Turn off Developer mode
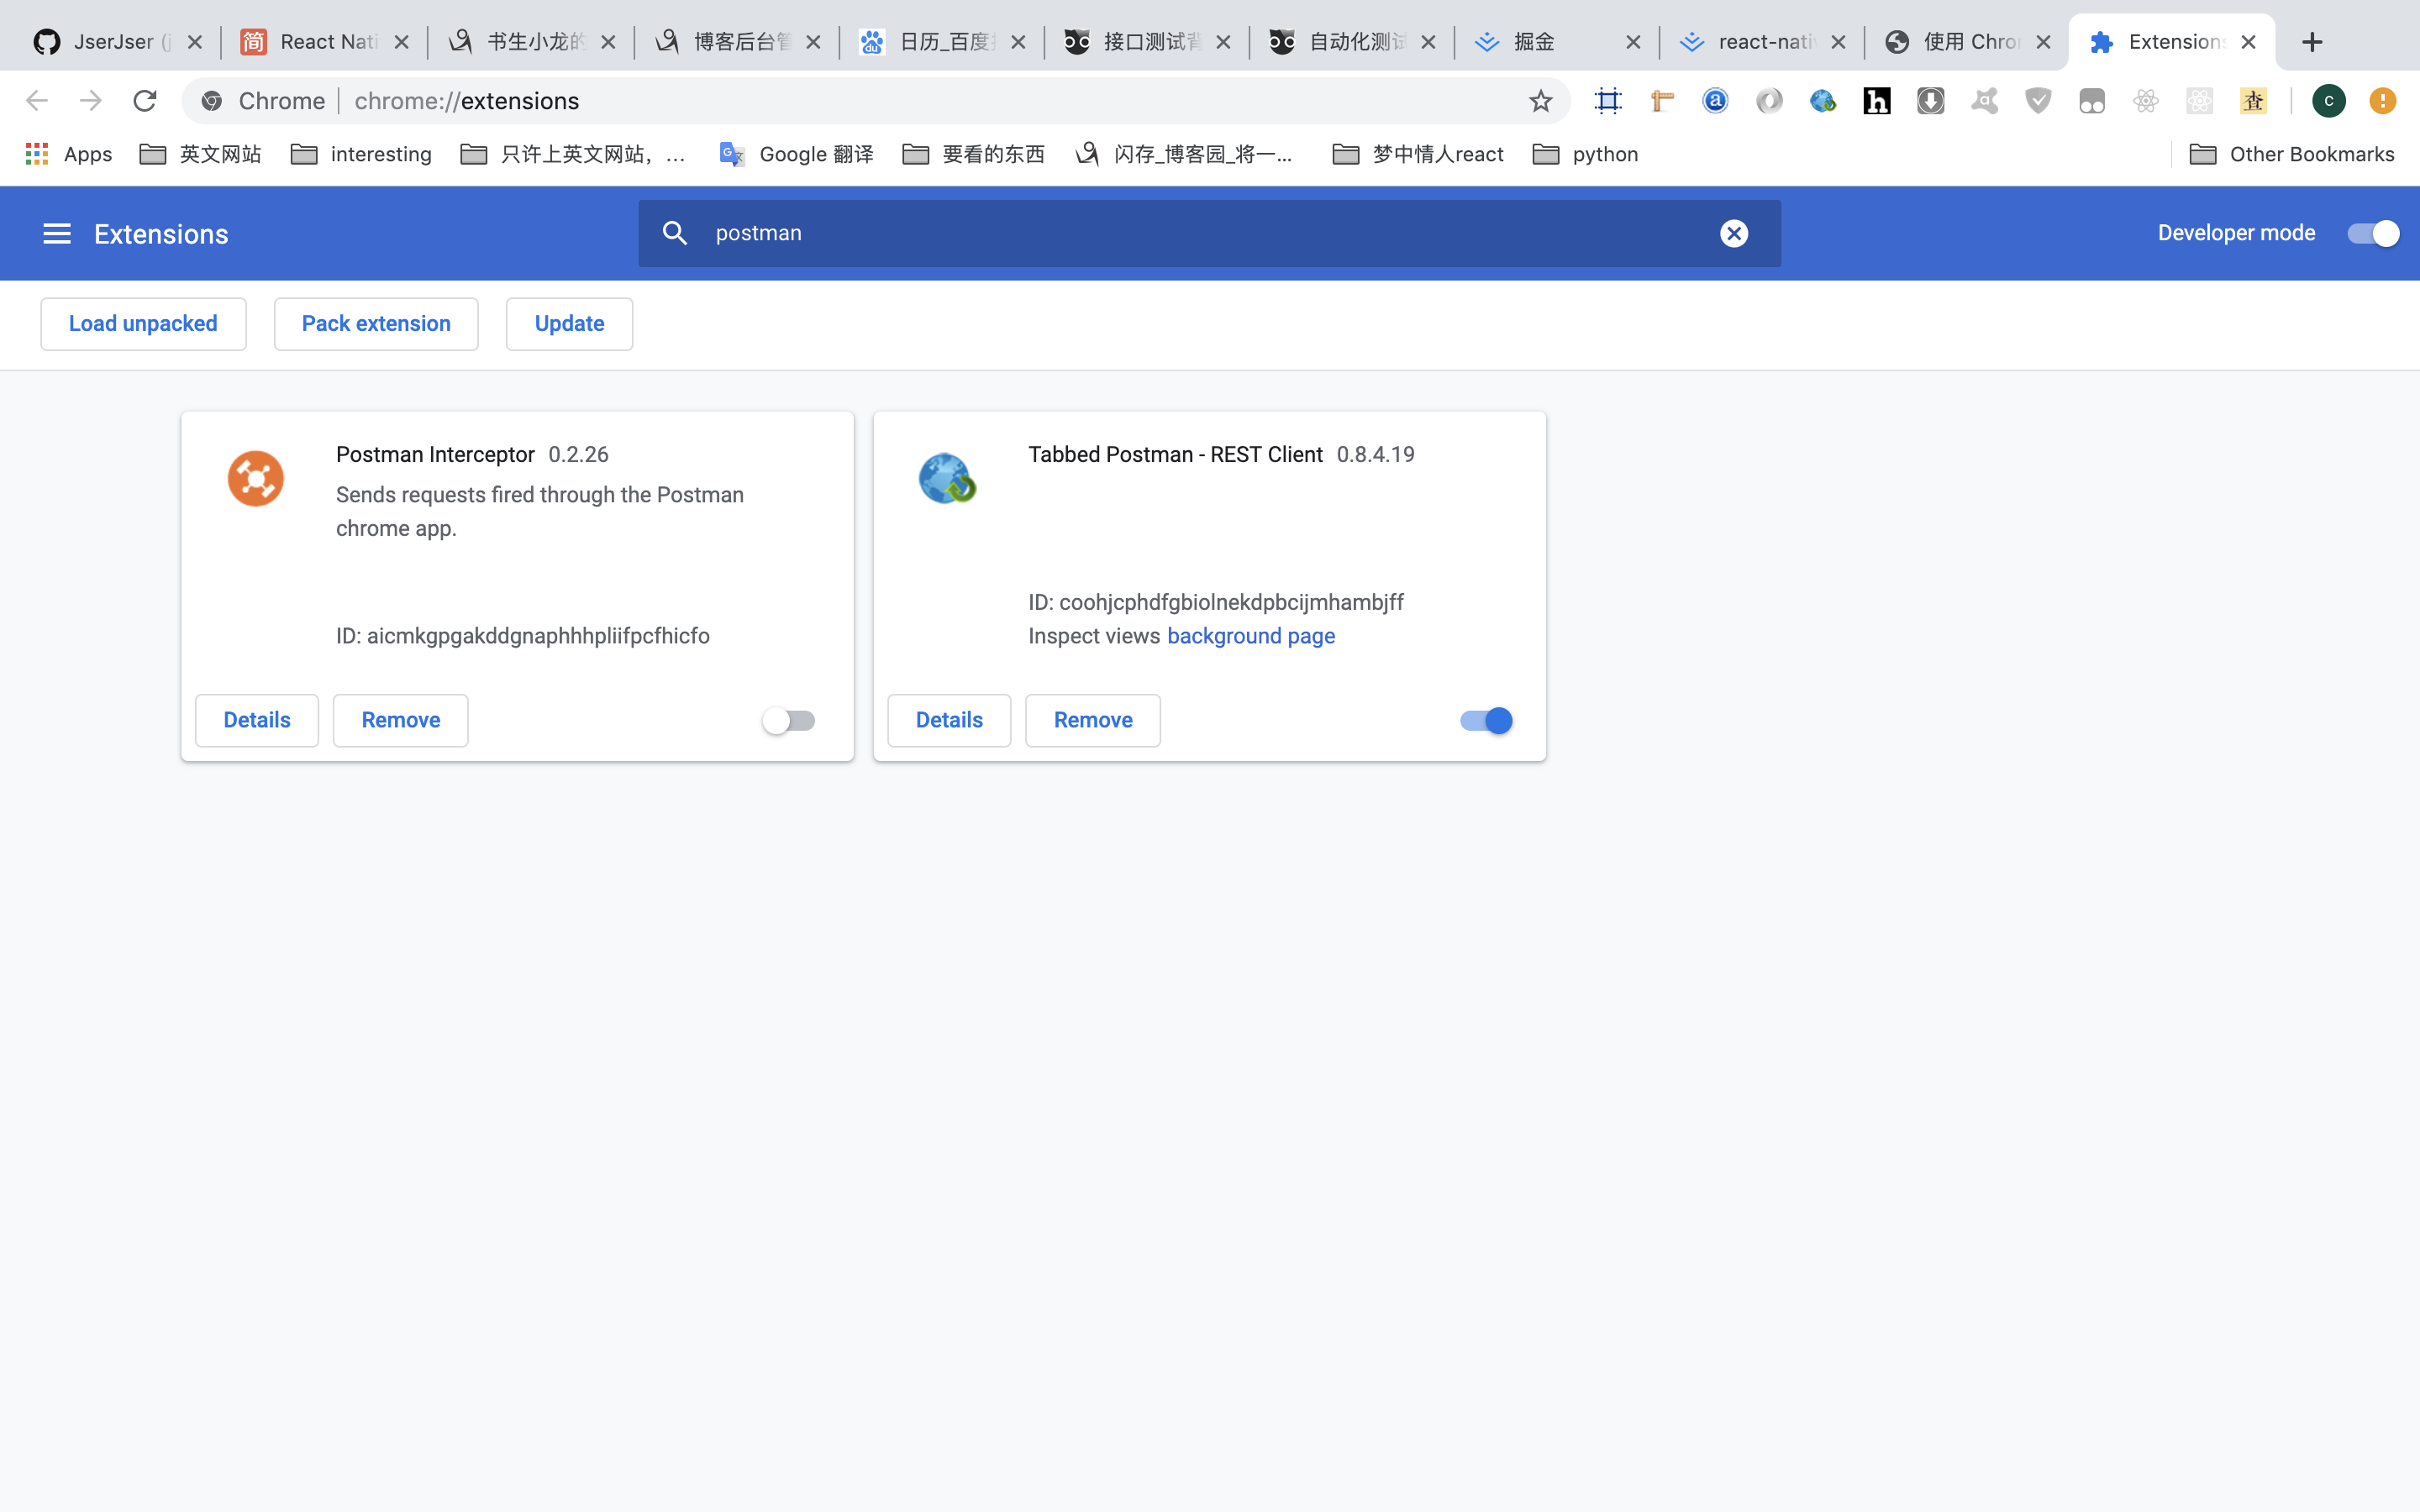 tap(2373, 233)
